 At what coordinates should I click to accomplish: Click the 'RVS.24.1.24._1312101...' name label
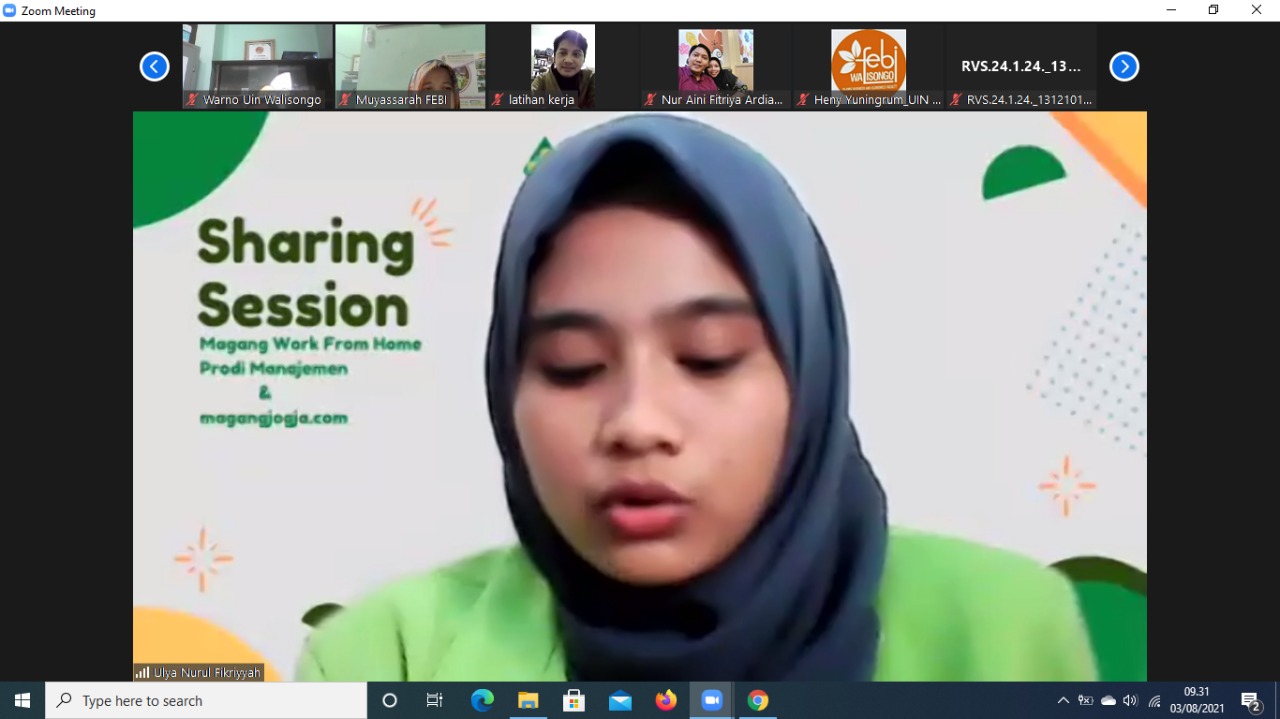[1029, 100]
